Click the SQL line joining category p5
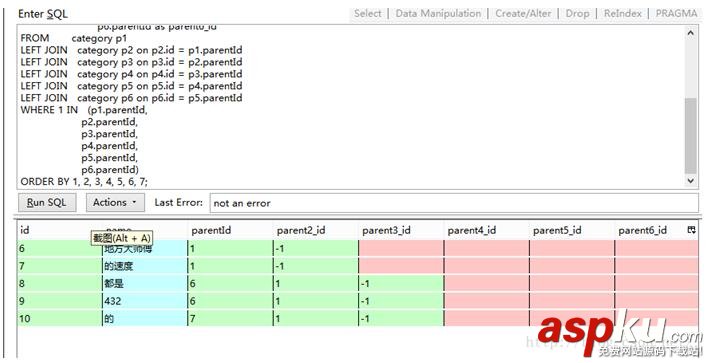 pos(131,86)
